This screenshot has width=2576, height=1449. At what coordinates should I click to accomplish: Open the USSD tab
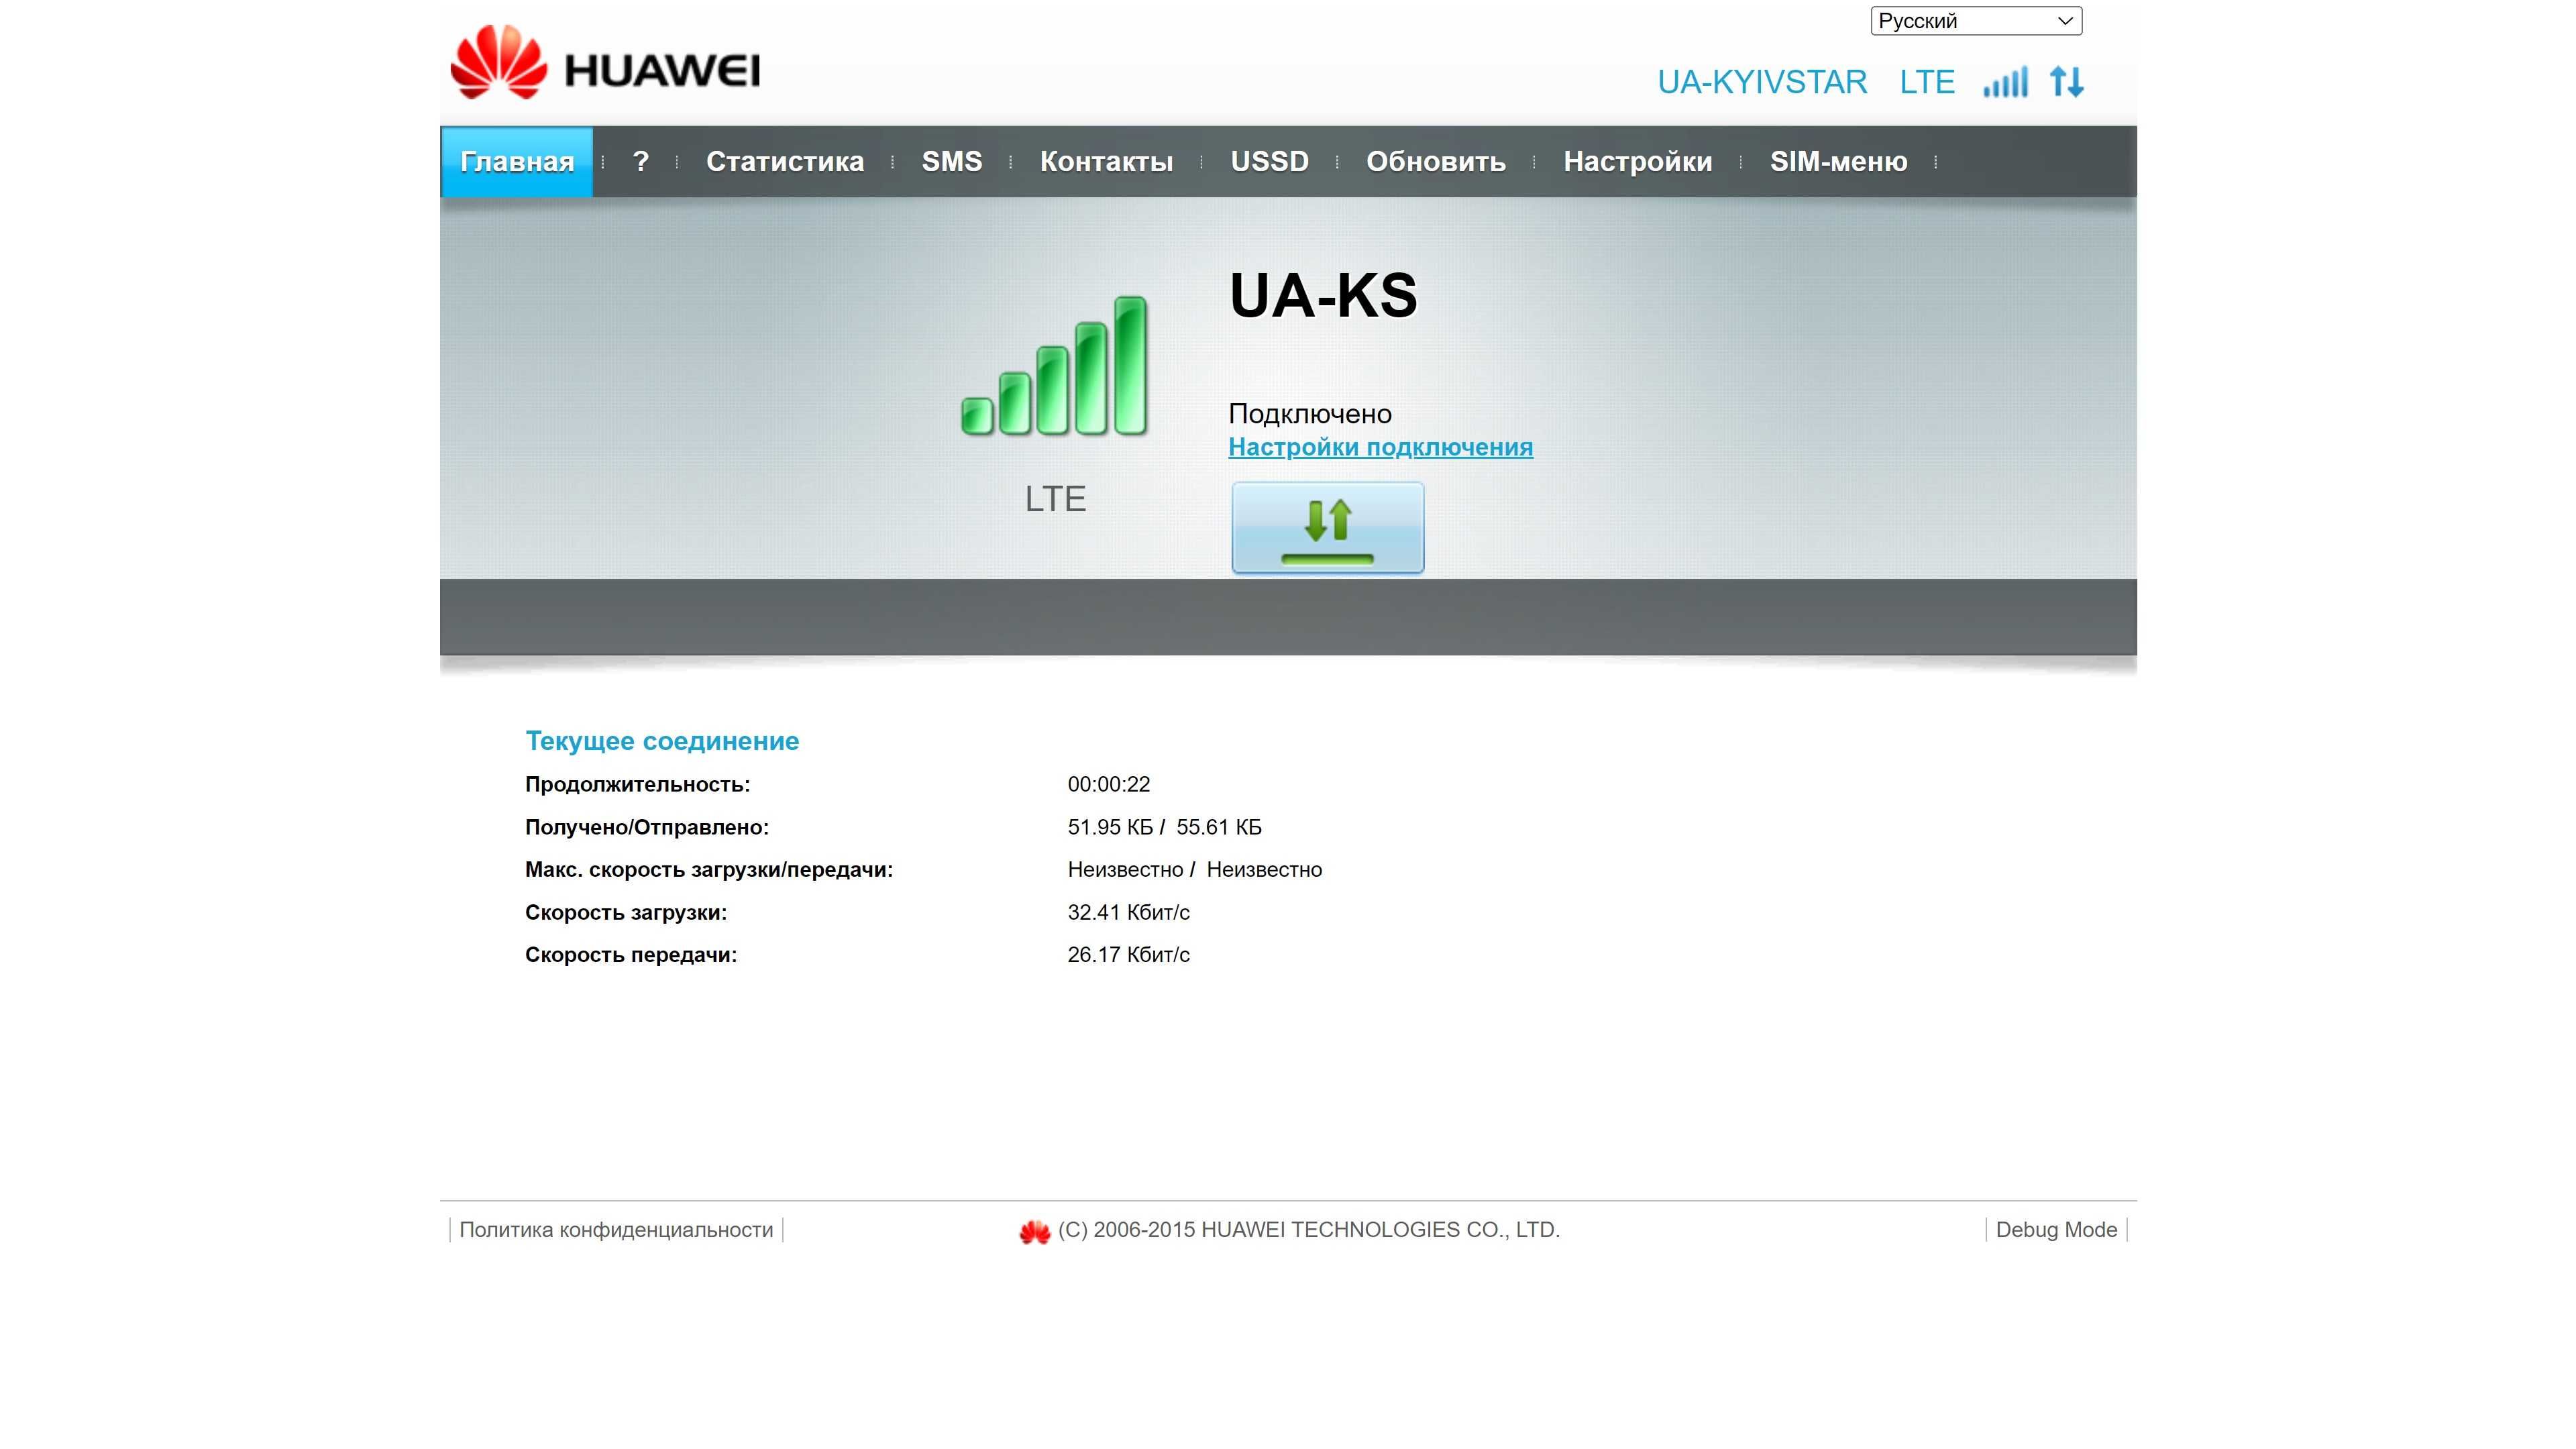click(x=1269, y=162)
